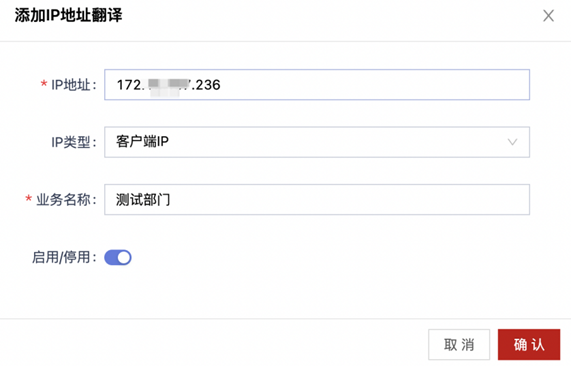Click the blurred middle part of the IP address
Viewport: 571px width, 366px height.
click(168, 86)
